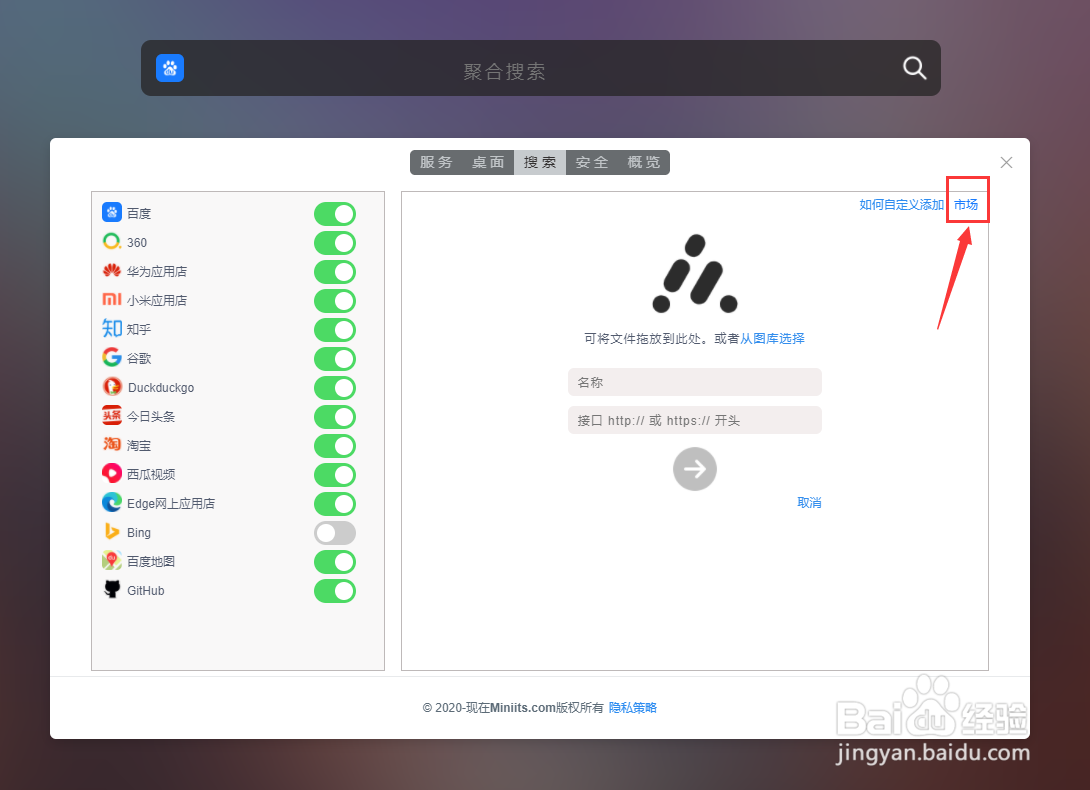Click the 聚合搜索 search box
The height and width of the screenshot is (790, 1090).
click(540, 68)
